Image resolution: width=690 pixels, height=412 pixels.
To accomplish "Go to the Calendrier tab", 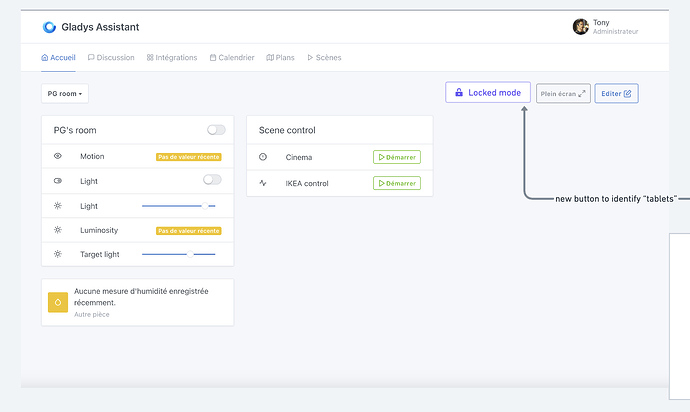I will pyautogui.click(x=232, y=58).
